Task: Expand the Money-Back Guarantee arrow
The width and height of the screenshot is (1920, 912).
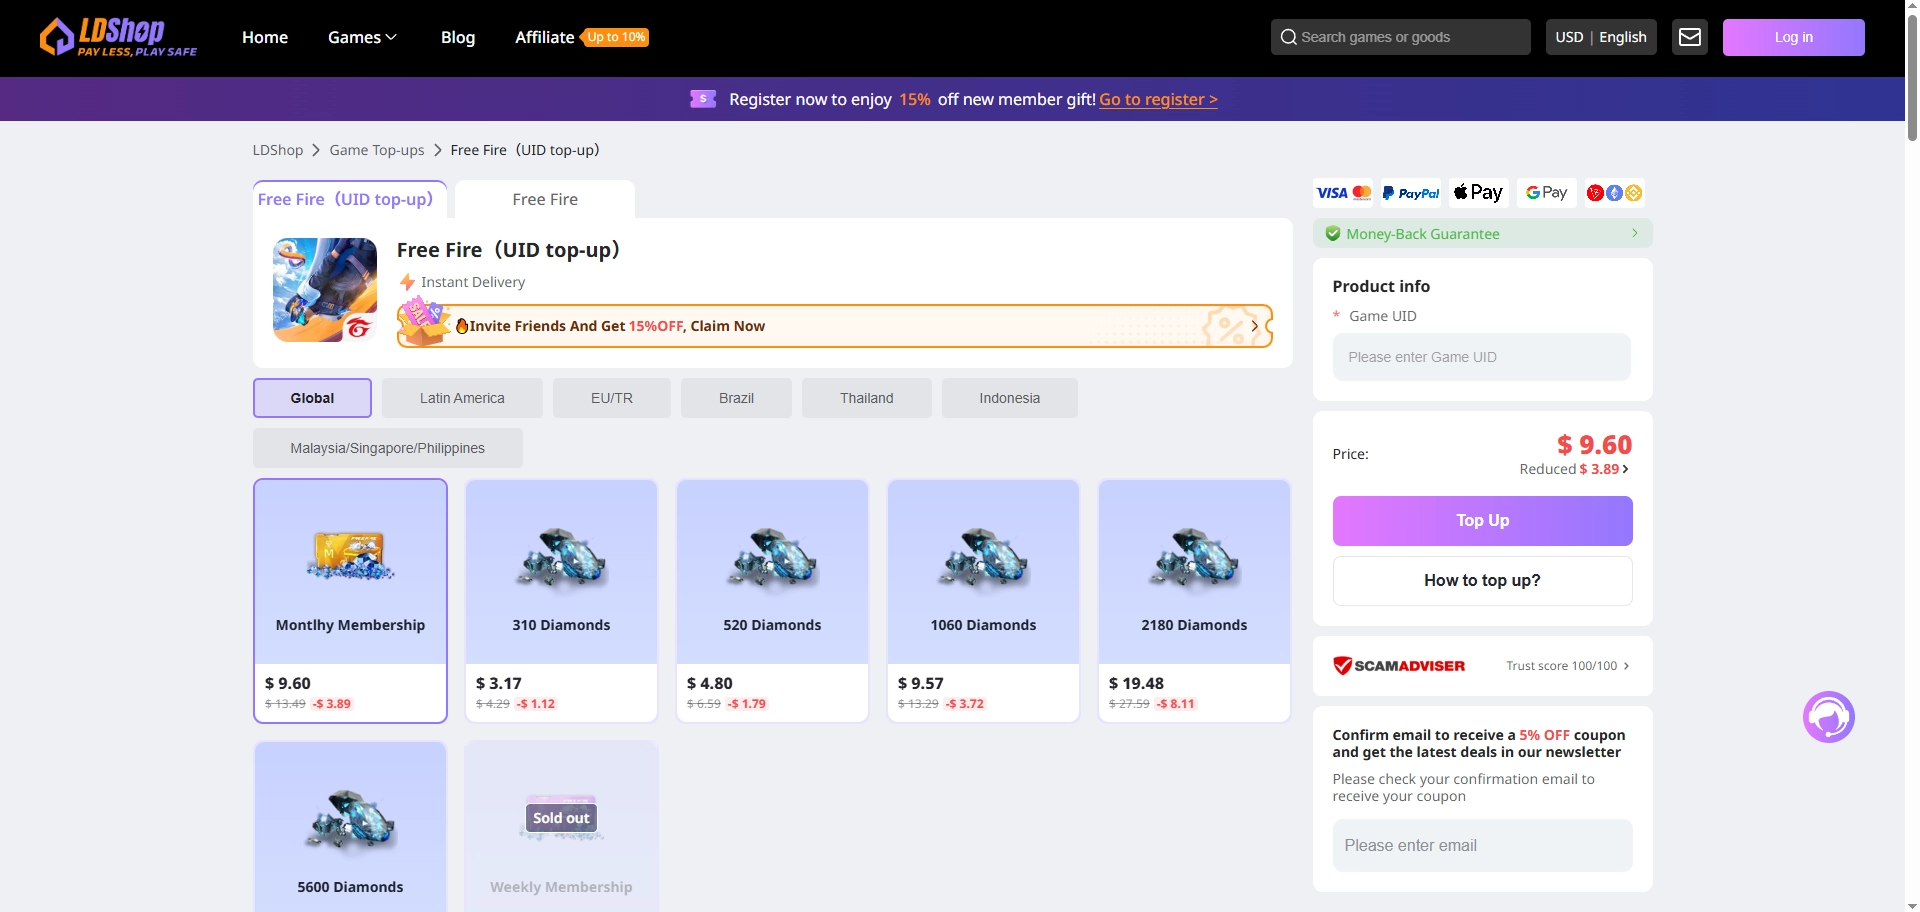Action: pos(1635,233)
